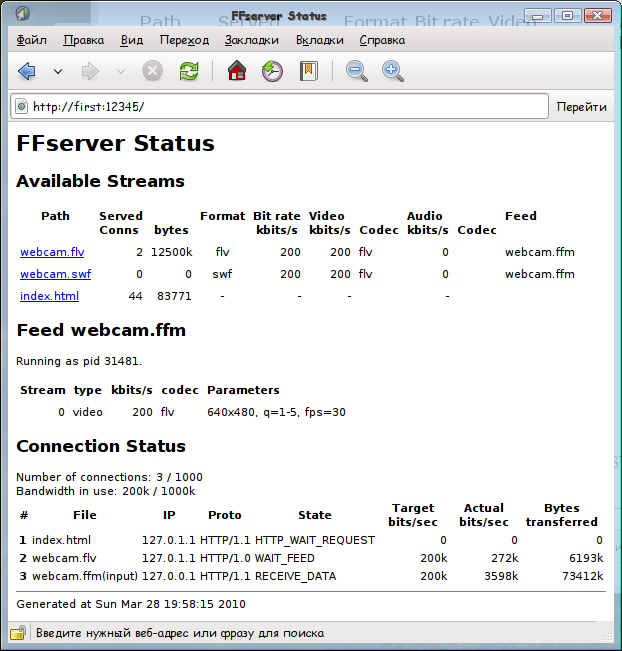Go back with the blue arrow
Screen dimensions: 622x651
point(27,71)
